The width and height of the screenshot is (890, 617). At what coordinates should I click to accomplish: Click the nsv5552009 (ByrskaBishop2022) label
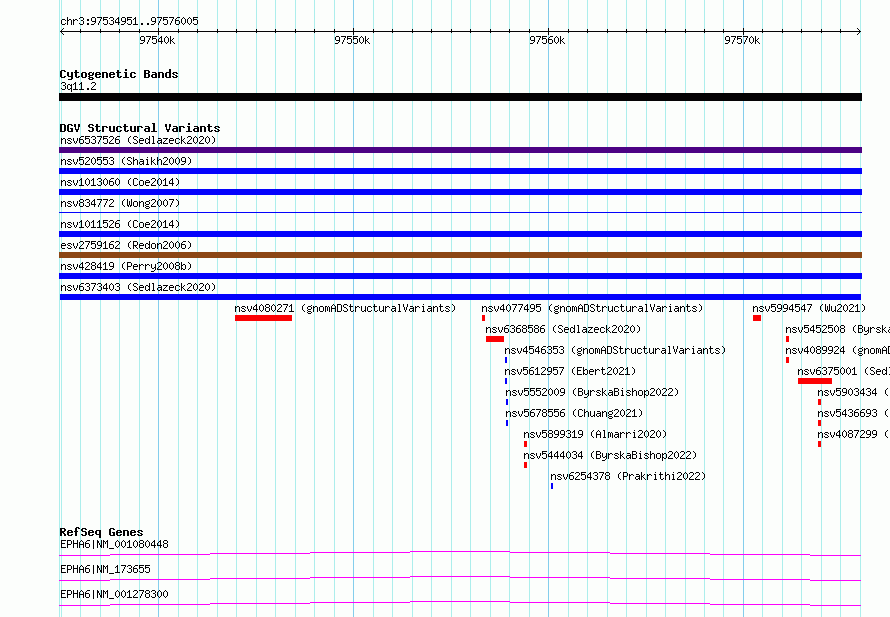tap(592, 392)
